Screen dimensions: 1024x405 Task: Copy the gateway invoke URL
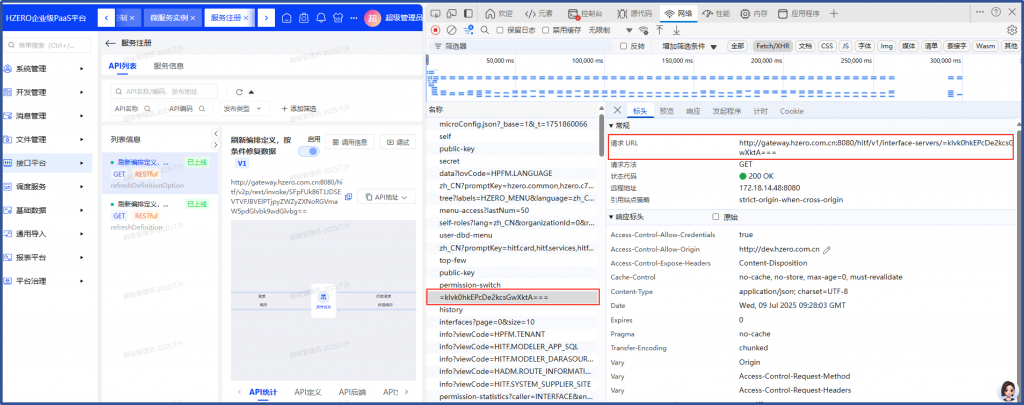coord(347,197)
